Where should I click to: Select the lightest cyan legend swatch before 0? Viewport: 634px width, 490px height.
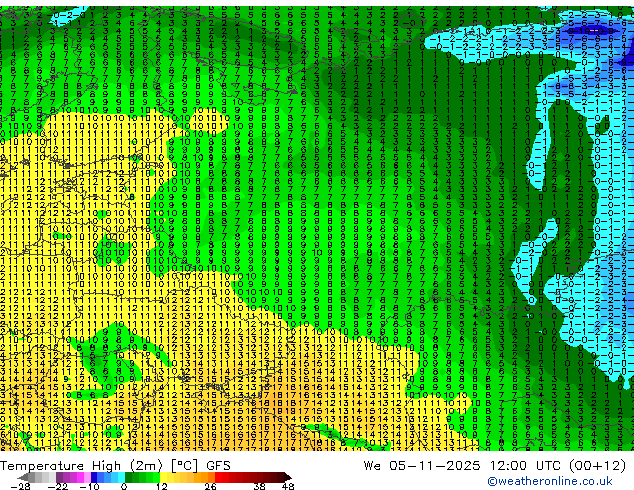(x=122, y=477)
